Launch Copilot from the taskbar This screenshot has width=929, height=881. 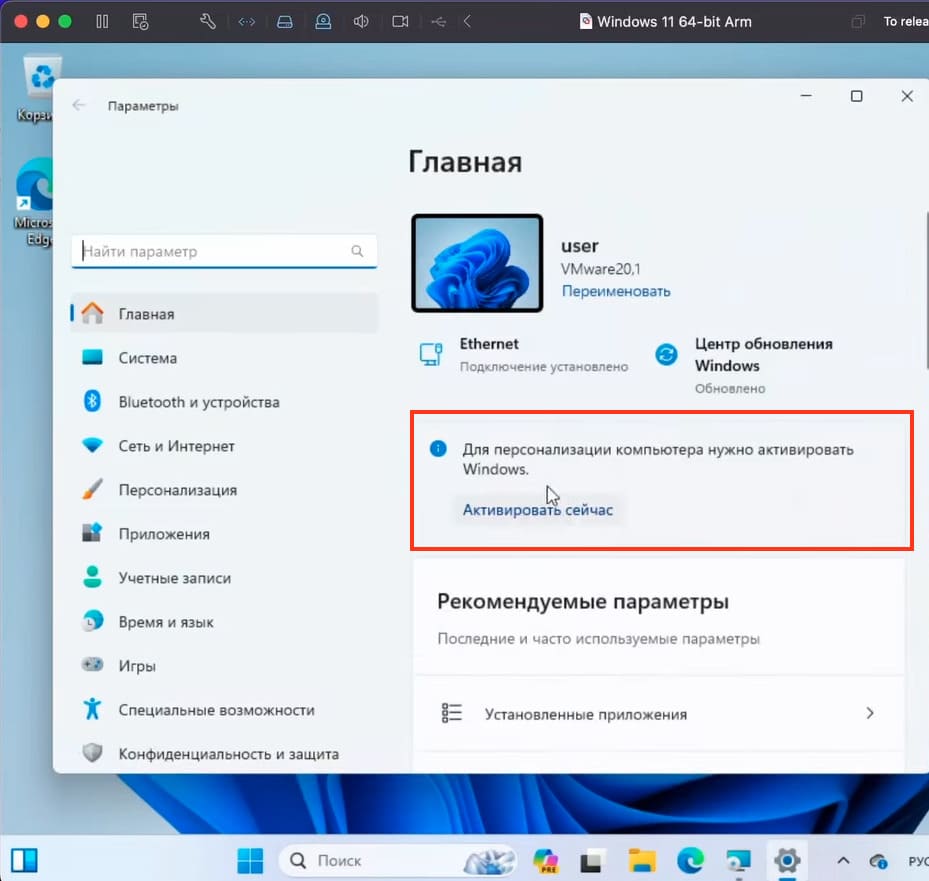click(546, 860)
